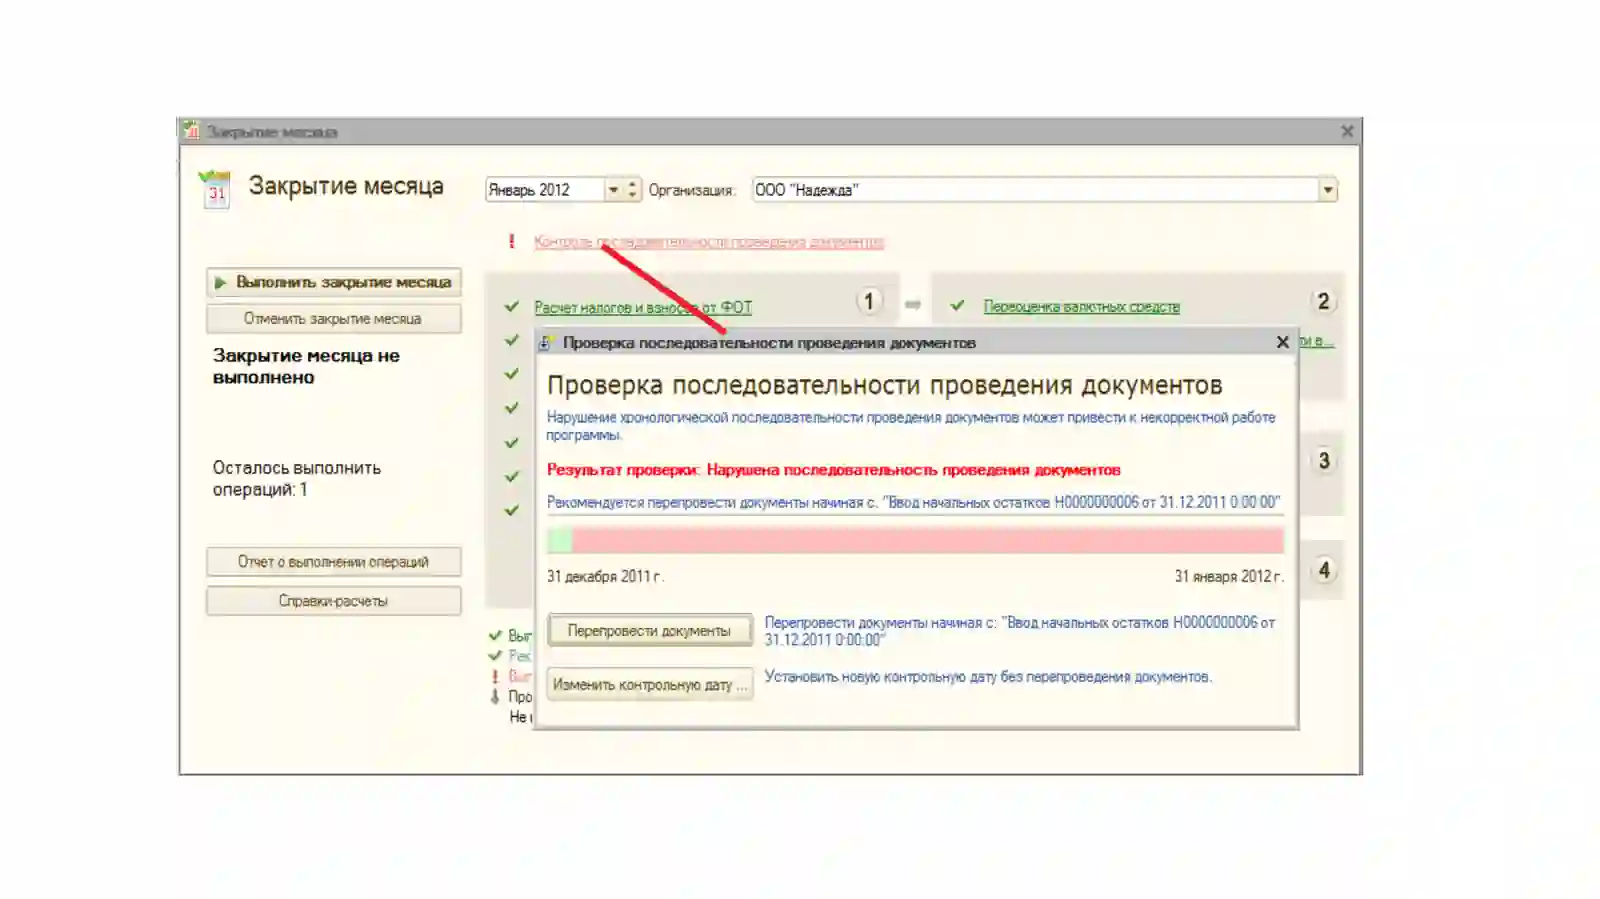Click green checkmark beside Расчет налогов
This screenshot has height=899, width=1600.
click(x=512, y=307)
